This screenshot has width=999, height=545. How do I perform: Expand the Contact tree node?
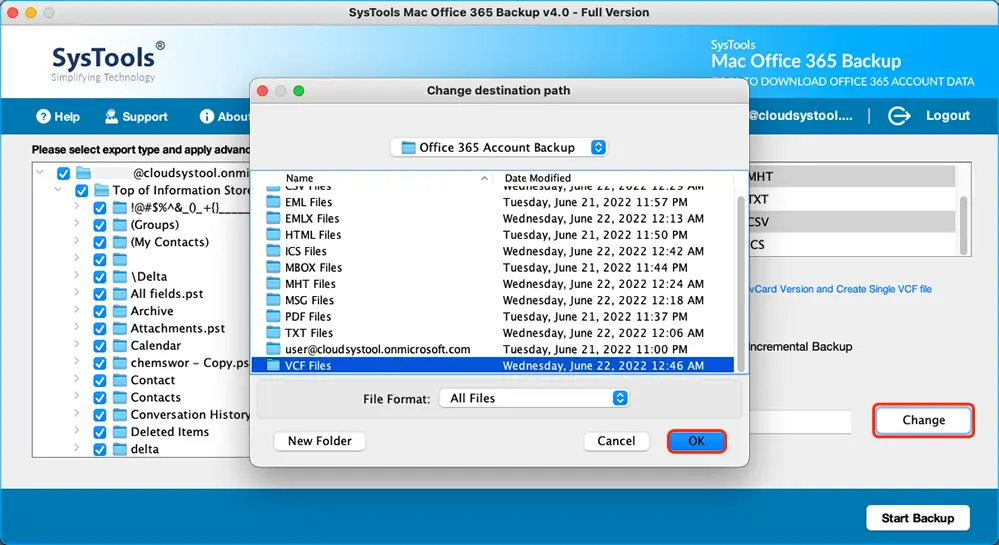click(x=76, y=379)
